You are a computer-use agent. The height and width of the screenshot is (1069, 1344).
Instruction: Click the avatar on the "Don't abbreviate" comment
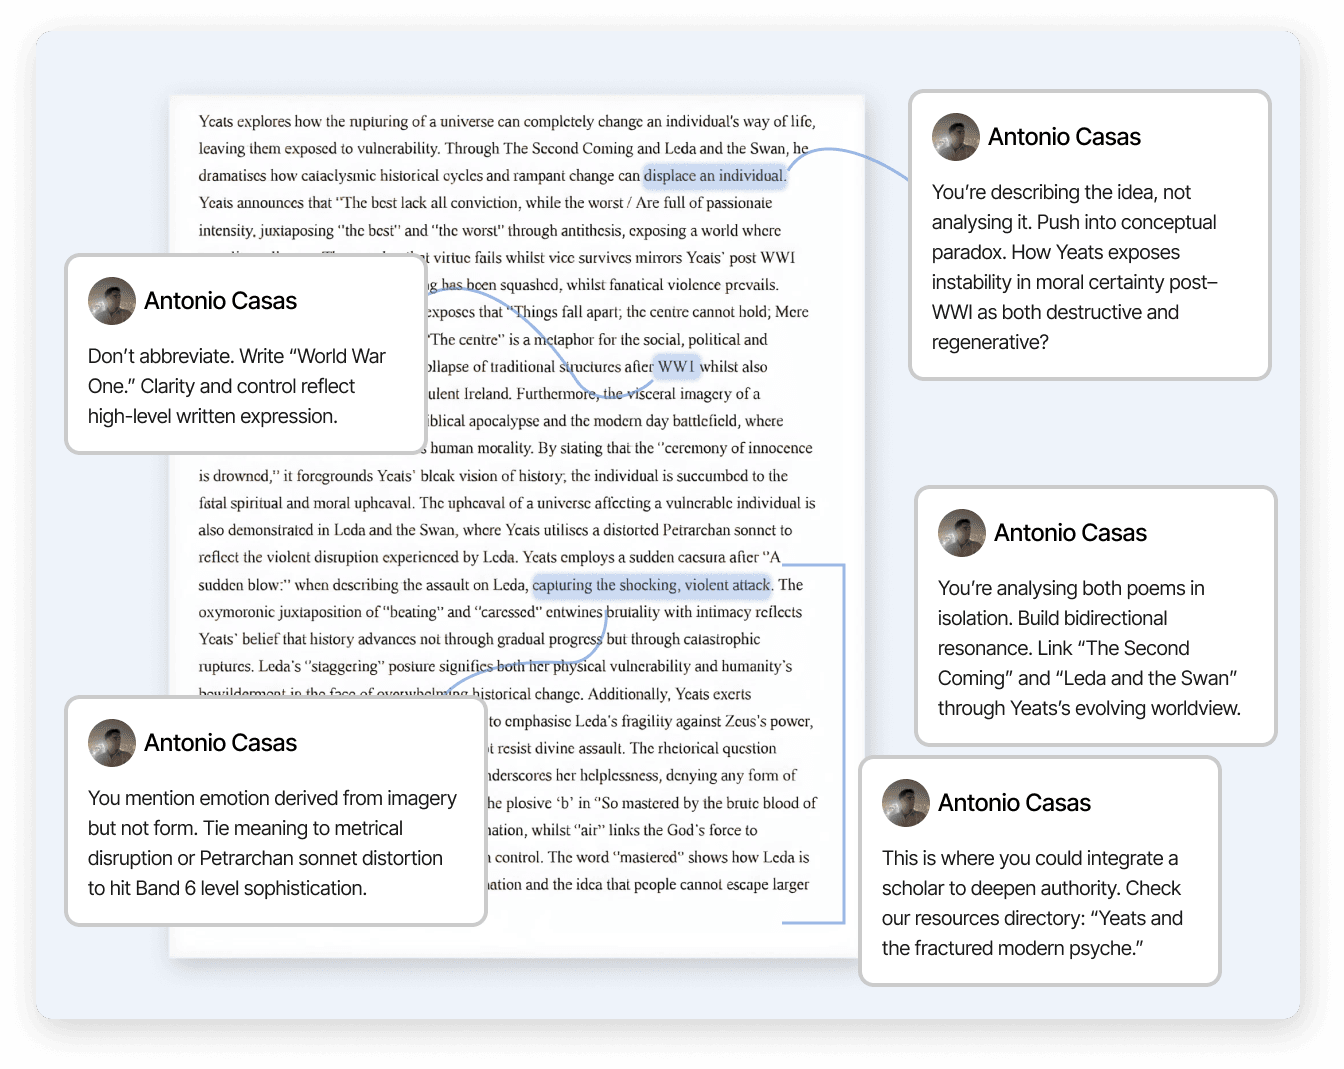(x=112, y=301)
